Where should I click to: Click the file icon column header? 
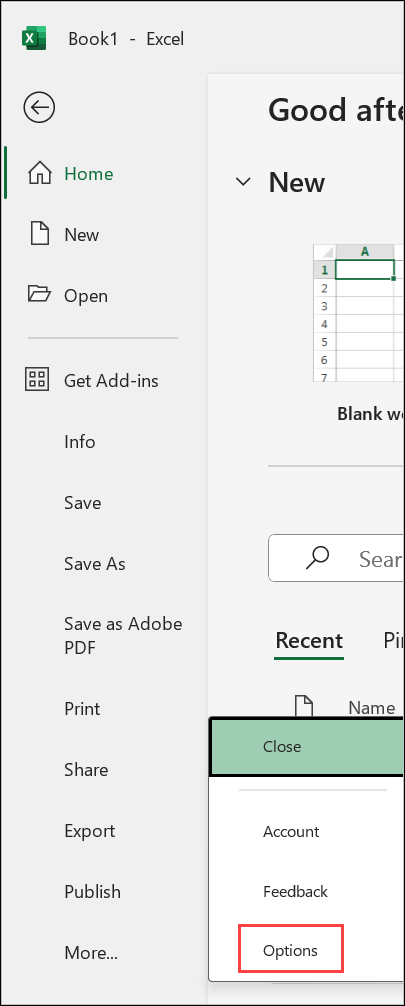pyautogui.click(x=304, y=706)
